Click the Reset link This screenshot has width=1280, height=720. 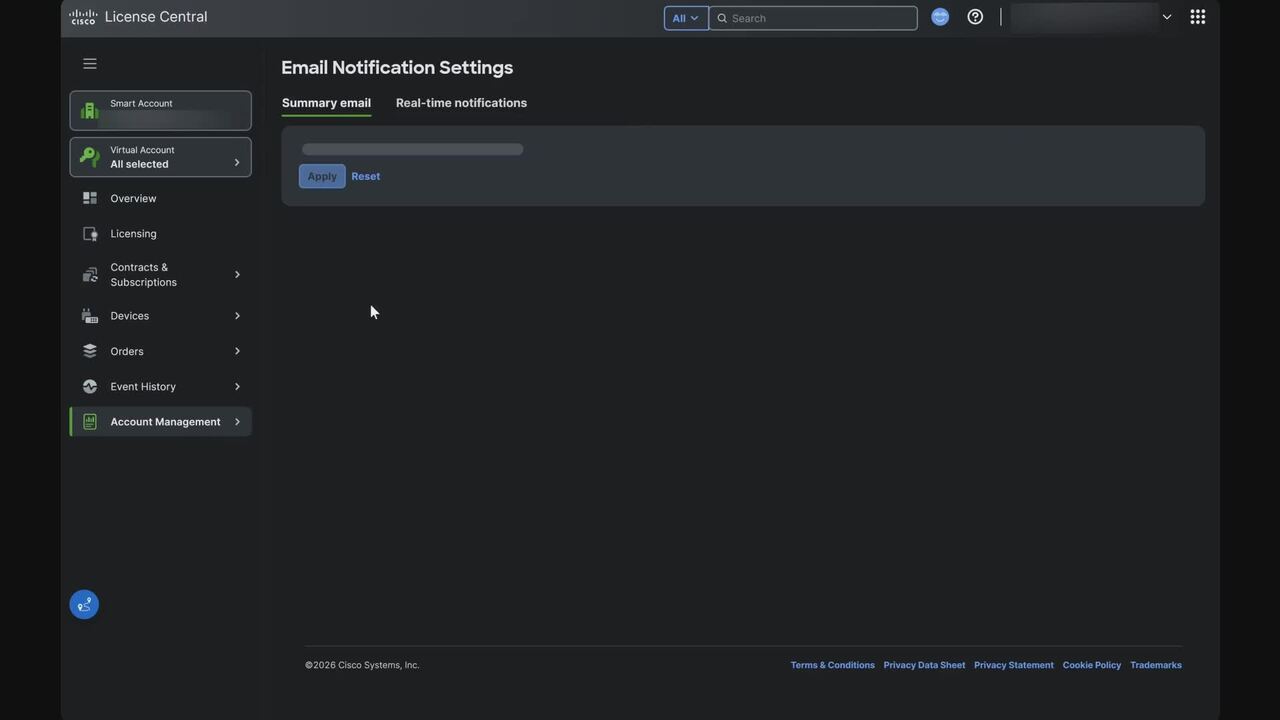coord(365,176)
